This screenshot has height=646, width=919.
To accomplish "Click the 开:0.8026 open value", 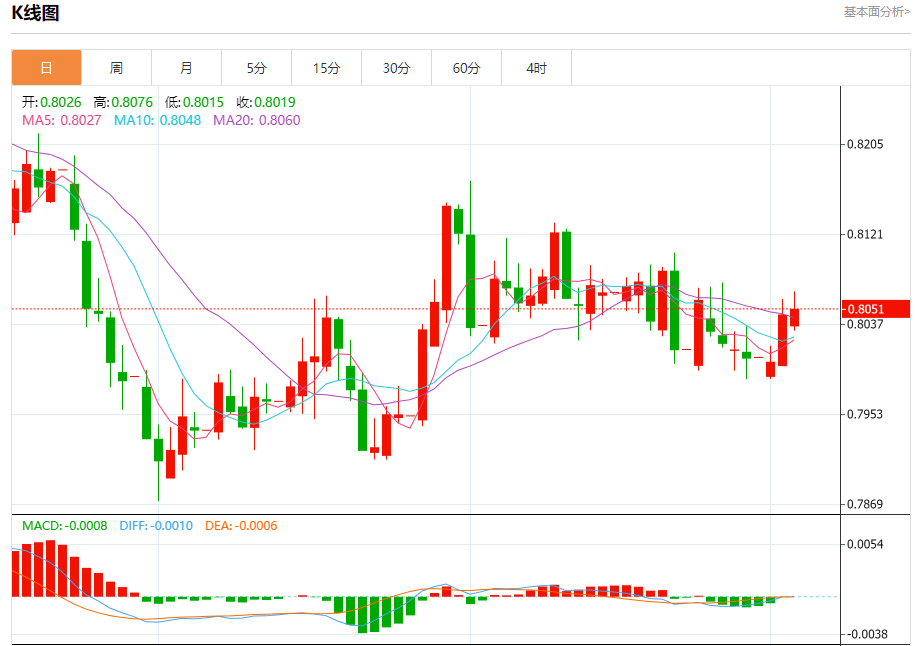I will pos(52,102).
